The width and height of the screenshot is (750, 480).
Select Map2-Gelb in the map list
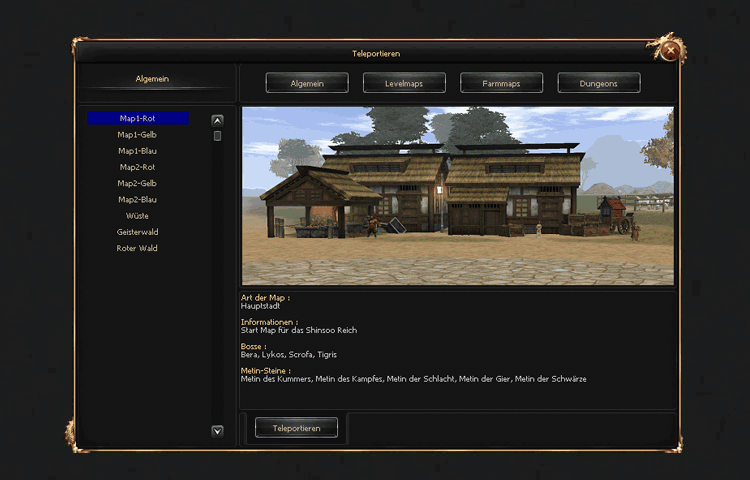[138, 184]
